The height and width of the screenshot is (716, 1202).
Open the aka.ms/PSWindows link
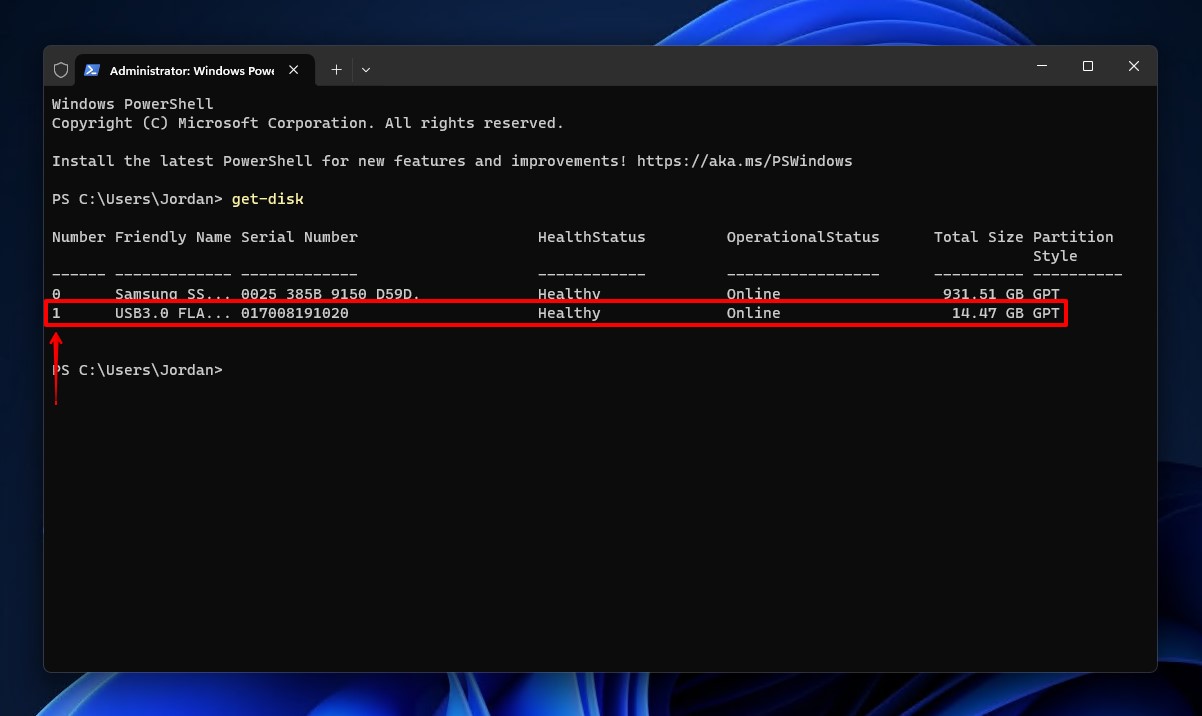(744, 161)
